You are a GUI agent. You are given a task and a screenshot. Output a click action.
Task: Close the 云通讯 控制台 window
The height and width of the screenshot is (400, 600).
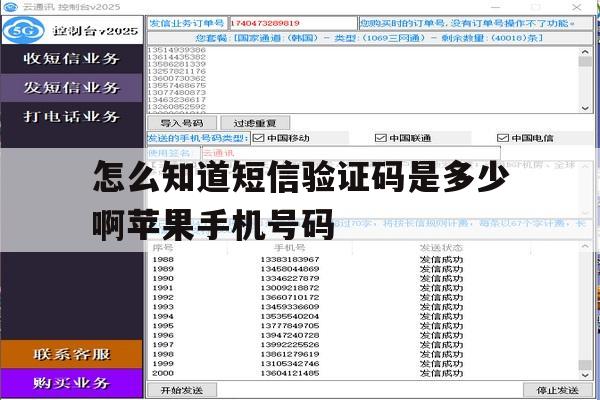pyautogui.click(x=577, y=7)
